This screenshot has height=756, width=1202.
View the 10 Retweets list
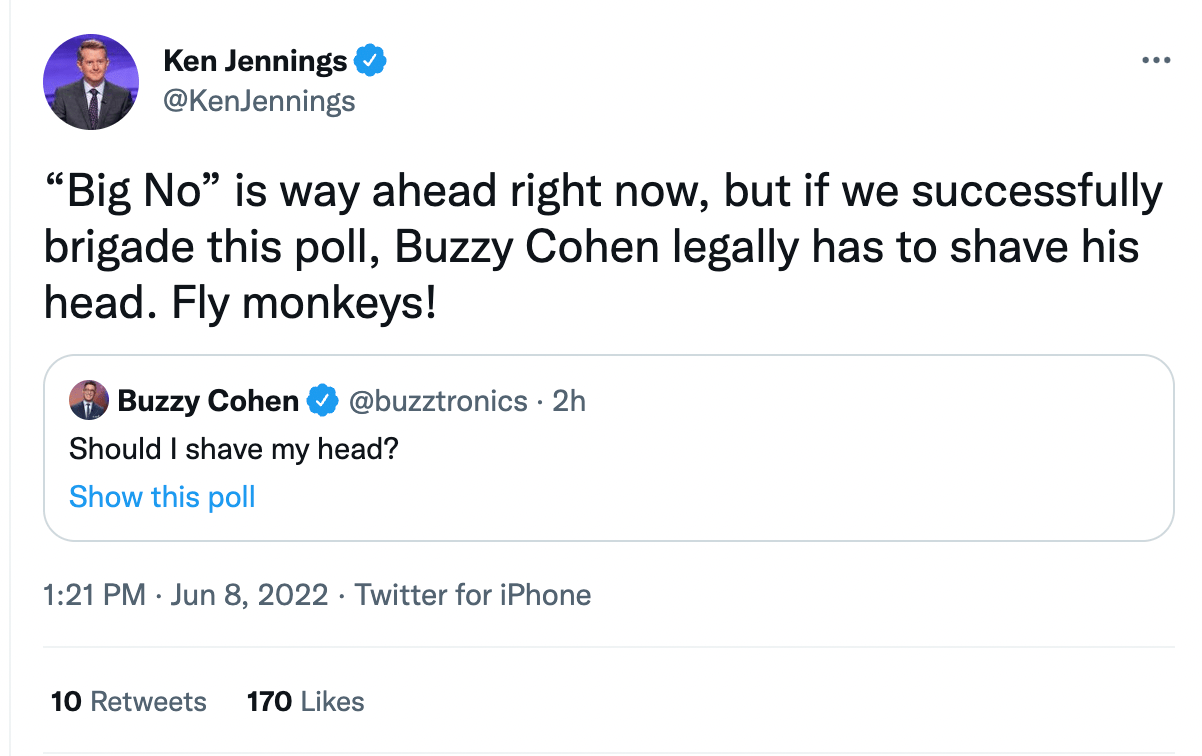[129, 702]
